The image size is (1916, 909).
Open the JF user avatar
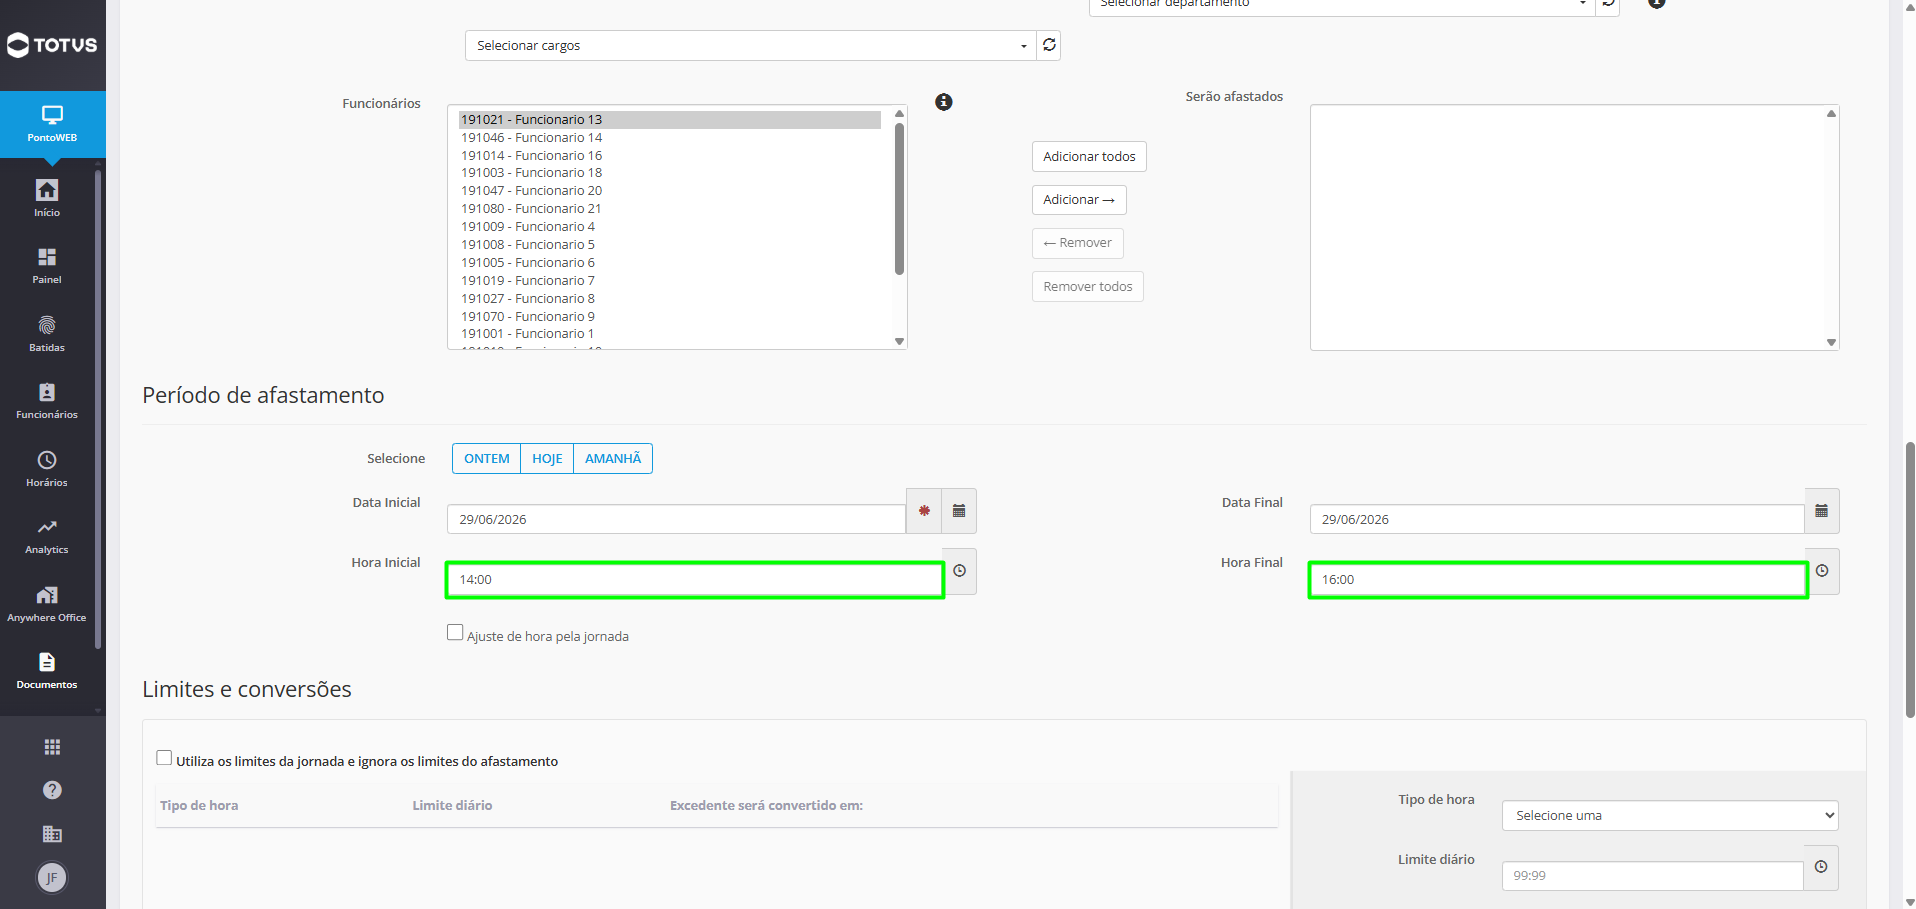52,878
